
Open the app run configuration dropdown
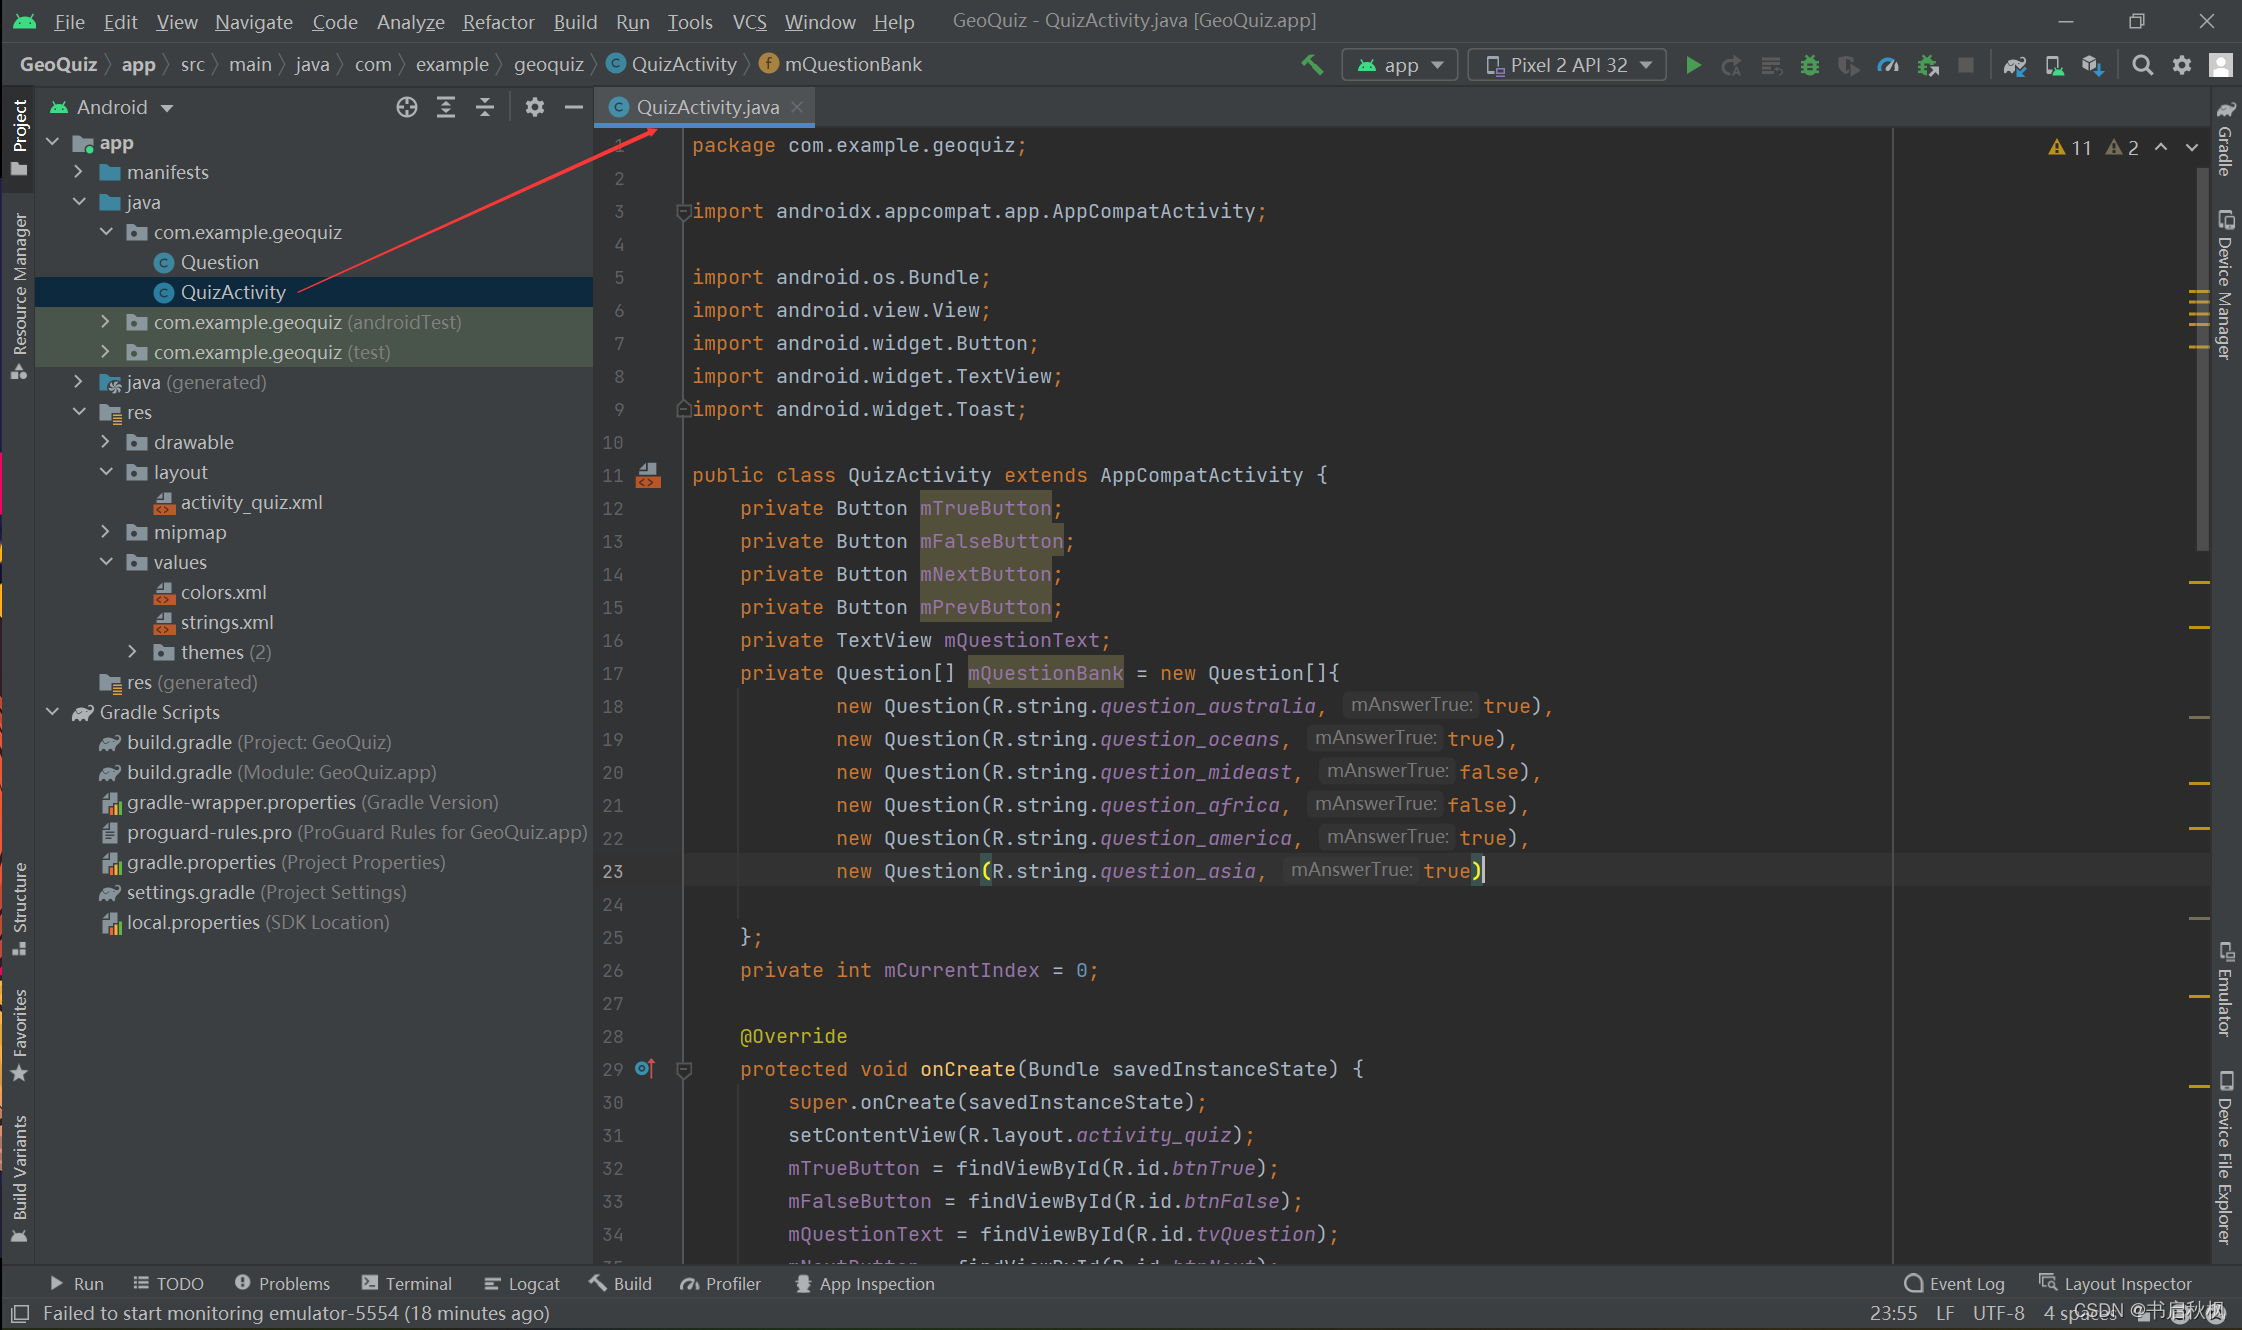point(1399,65)
